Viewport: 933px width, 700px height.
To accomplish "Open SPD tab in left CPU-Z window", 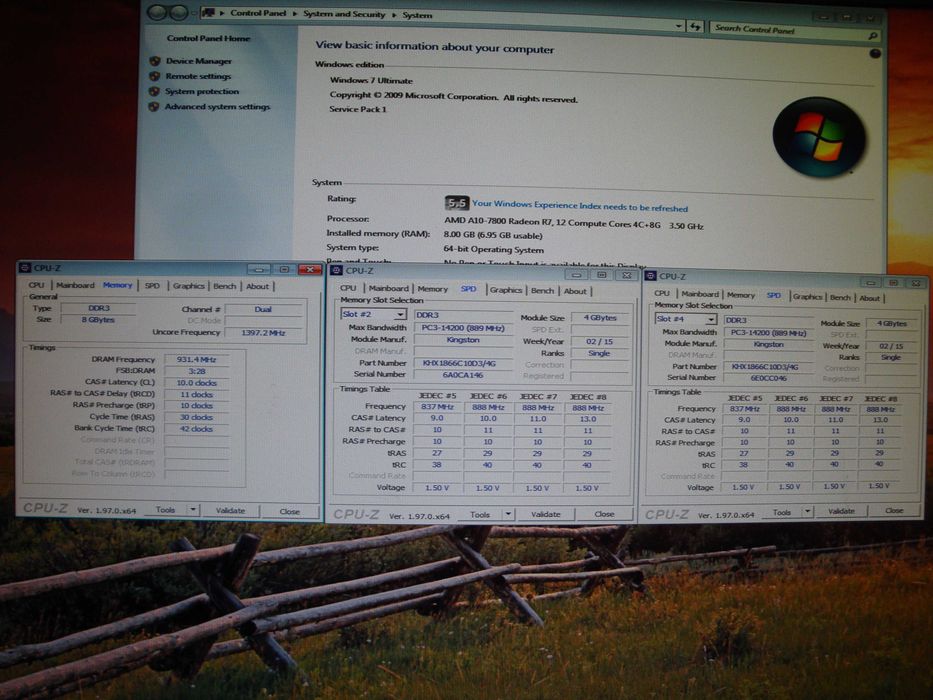I will pos(152,286).
